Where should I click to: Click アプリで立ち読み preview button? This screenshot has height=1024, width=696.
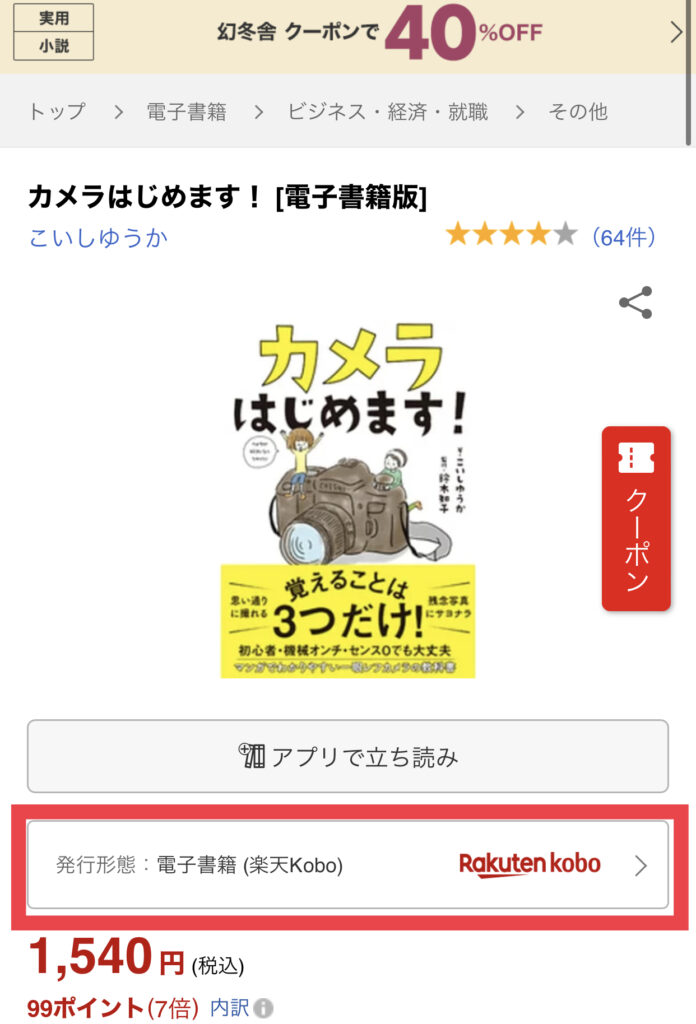pyautogui.click(x=348, y=756)
